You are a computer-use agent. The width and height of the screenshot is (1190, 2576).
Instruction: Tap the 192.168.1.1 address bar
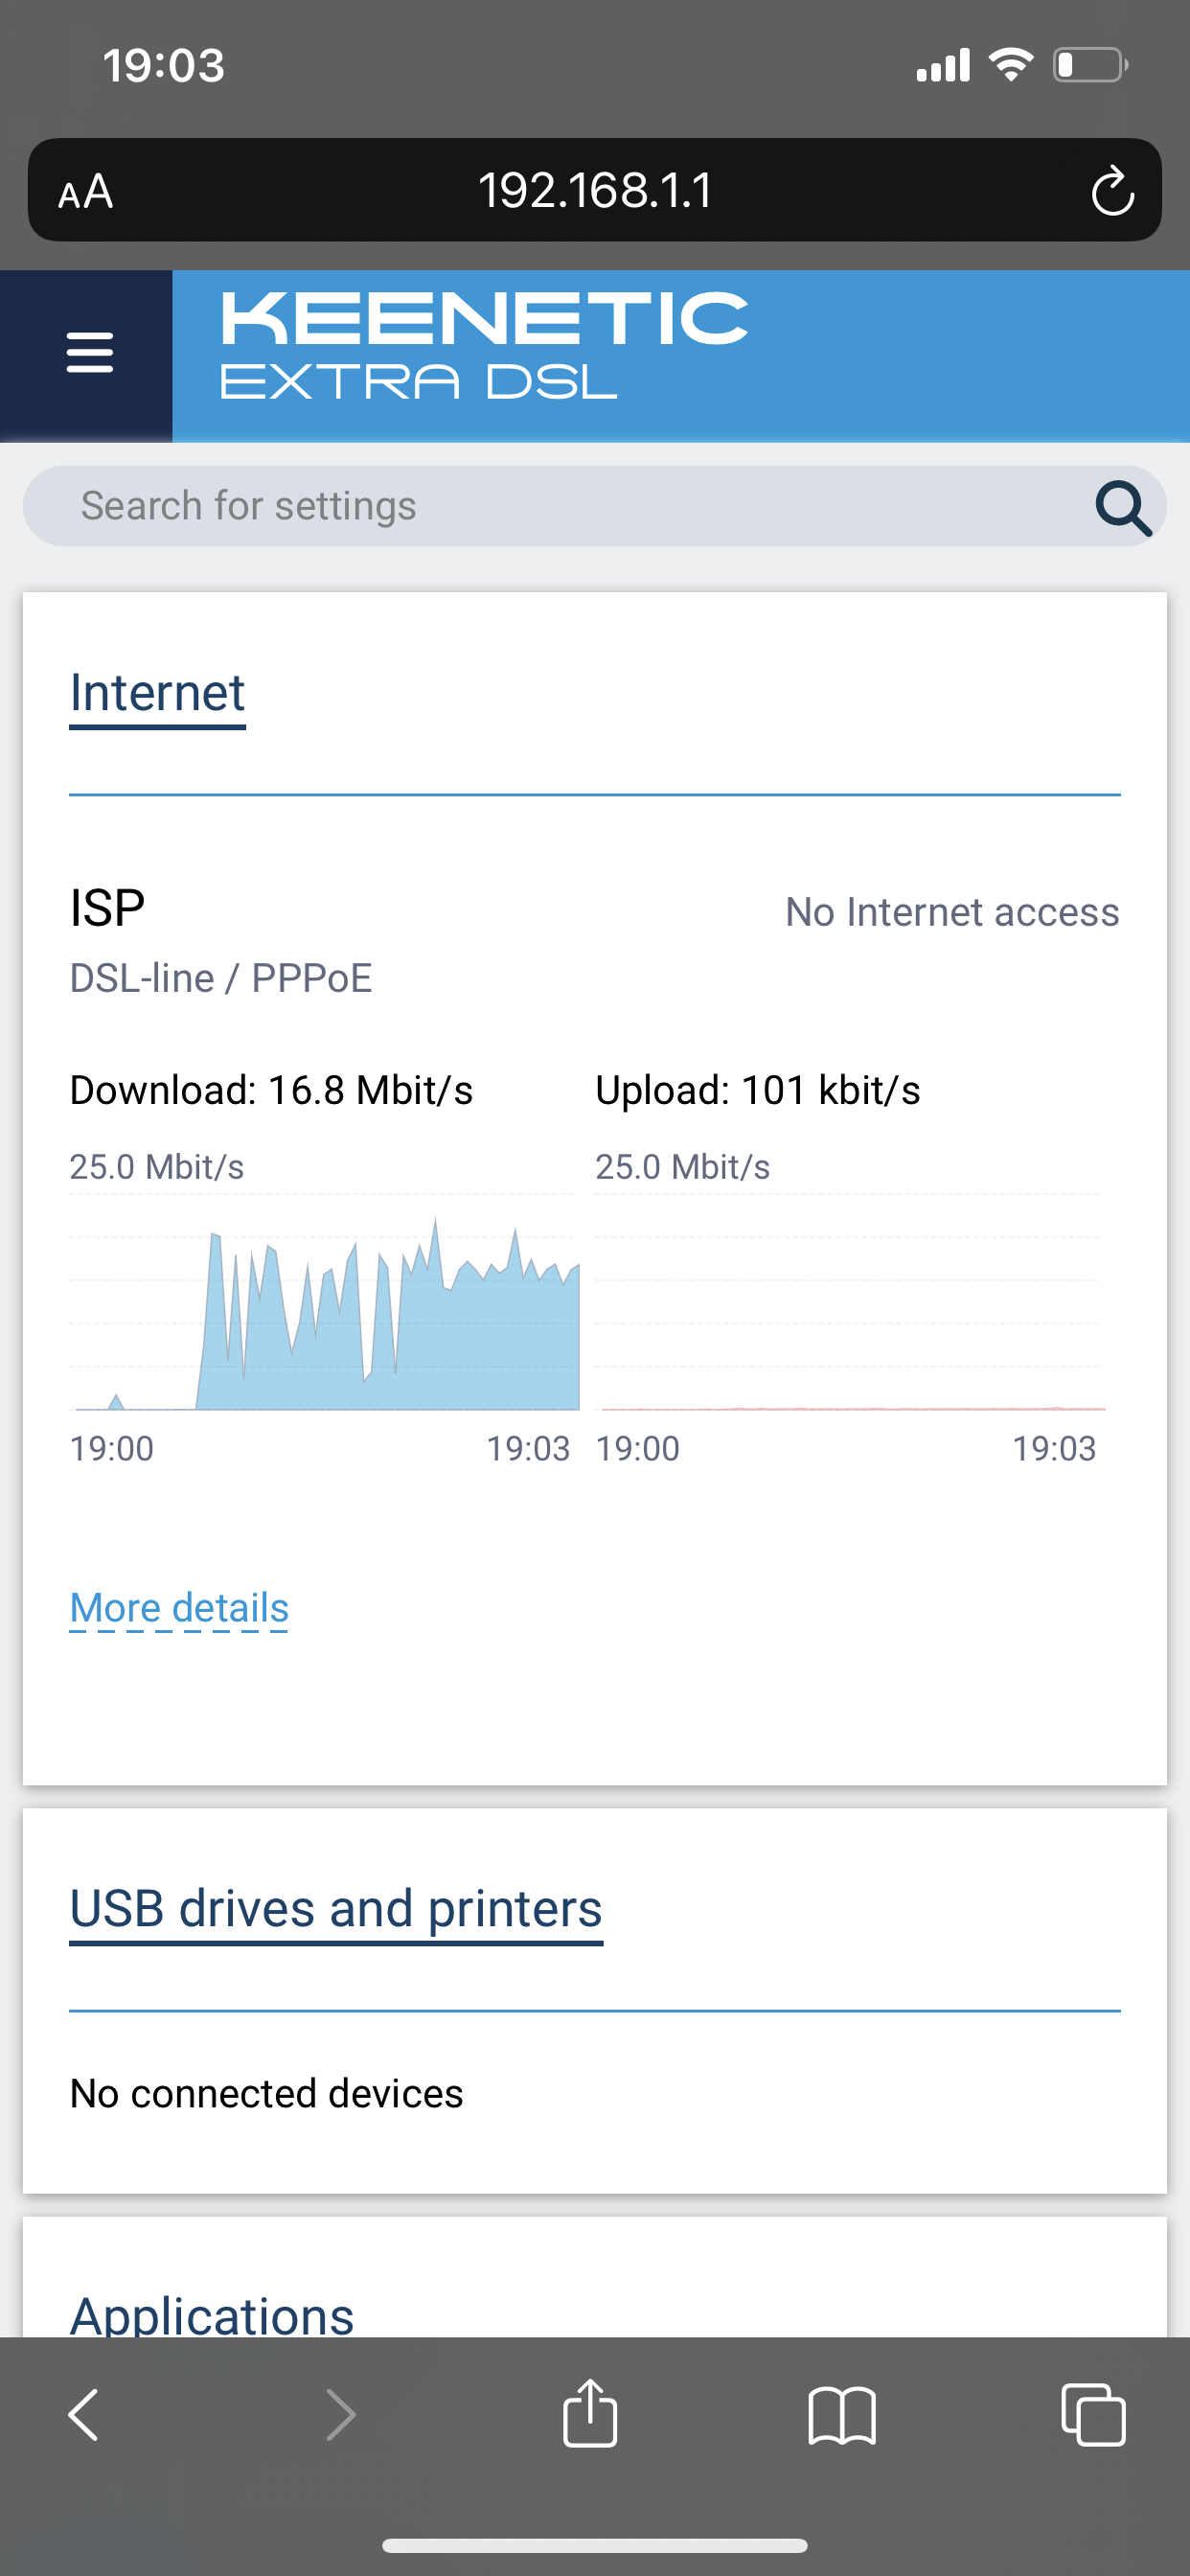point(595,190)
